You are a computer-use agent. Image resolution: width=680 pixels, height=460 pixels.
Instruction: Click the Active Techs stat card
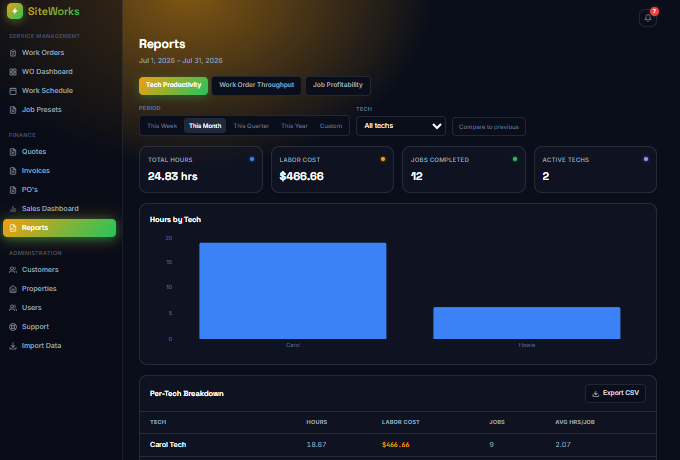point(595,170)
